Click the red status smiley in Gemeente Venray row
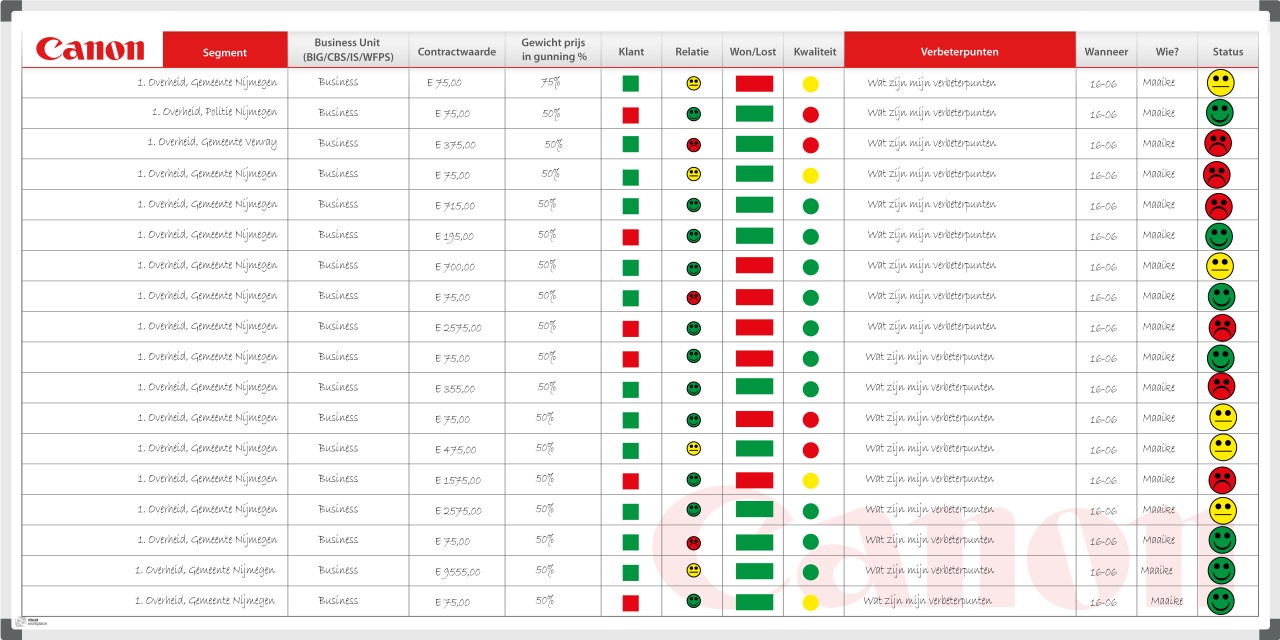Image resolution: width=1280 pixels, height=640 pixels. [1218, 143]
